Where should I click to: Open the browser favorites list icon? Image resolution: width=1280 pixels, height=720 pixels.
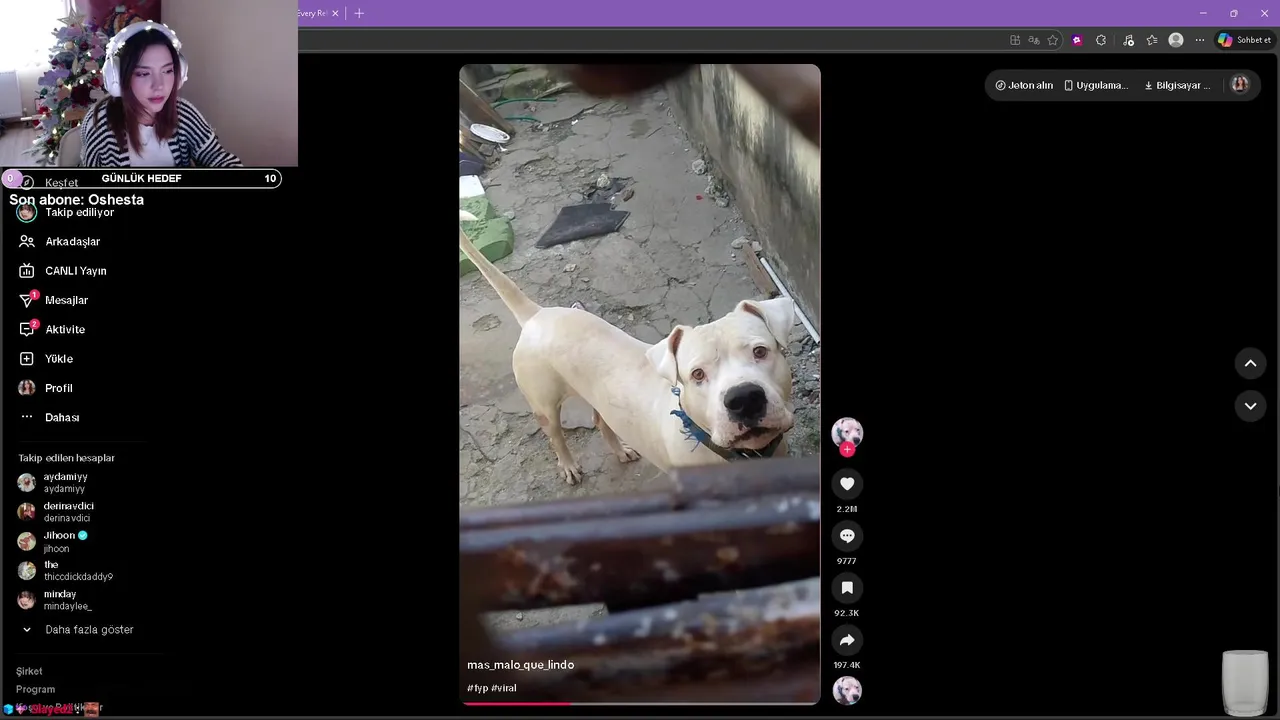tap(1152, 40)
